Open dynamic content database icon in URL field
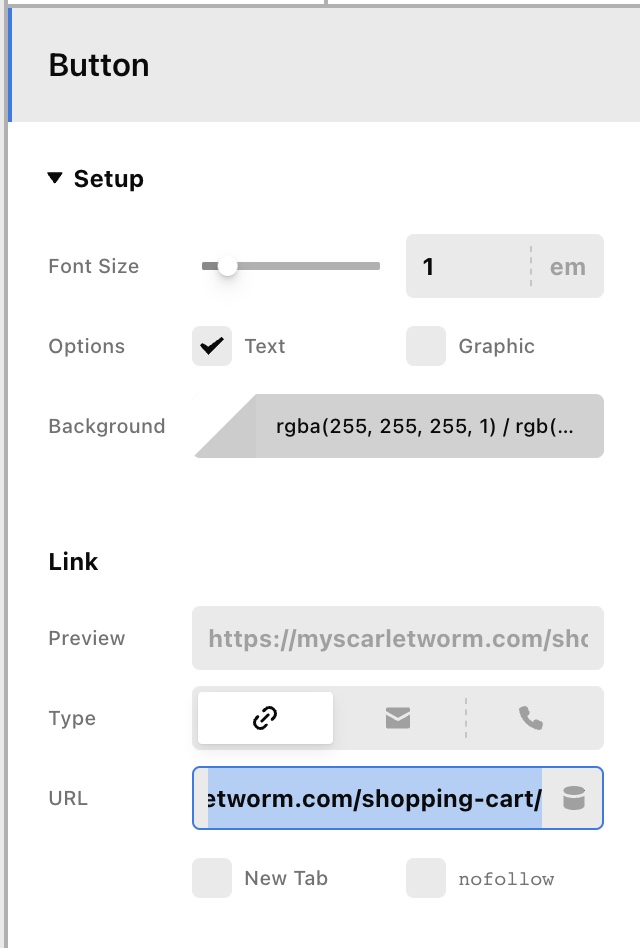This screenshot has width=640, height=948. coord(573,798)
